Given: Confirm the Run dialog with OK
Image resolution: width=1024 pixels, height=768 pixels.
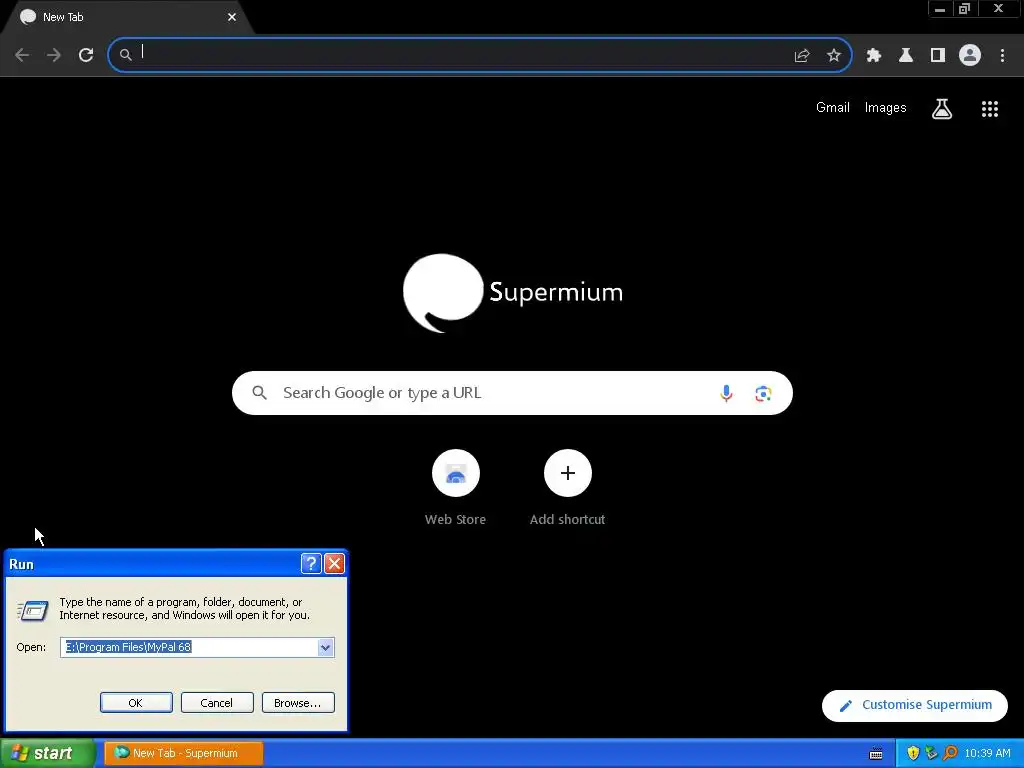Looking at the screenshot, I should (x=136, y=703).
